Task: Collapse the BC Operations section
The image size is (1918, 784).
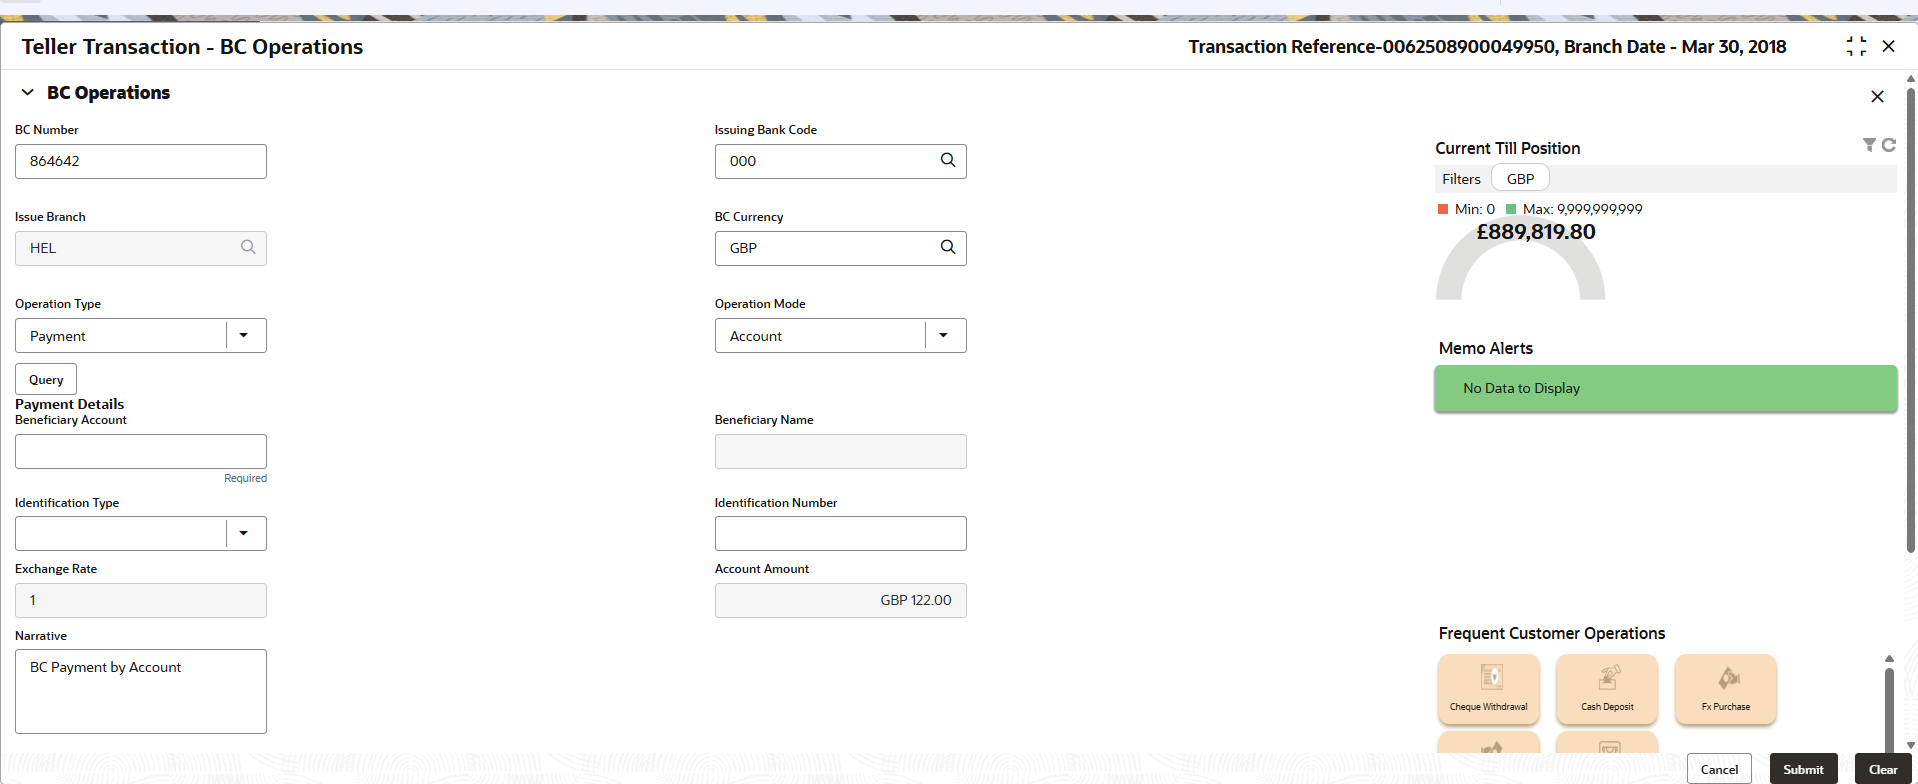Action: click(x=28, y=92)
